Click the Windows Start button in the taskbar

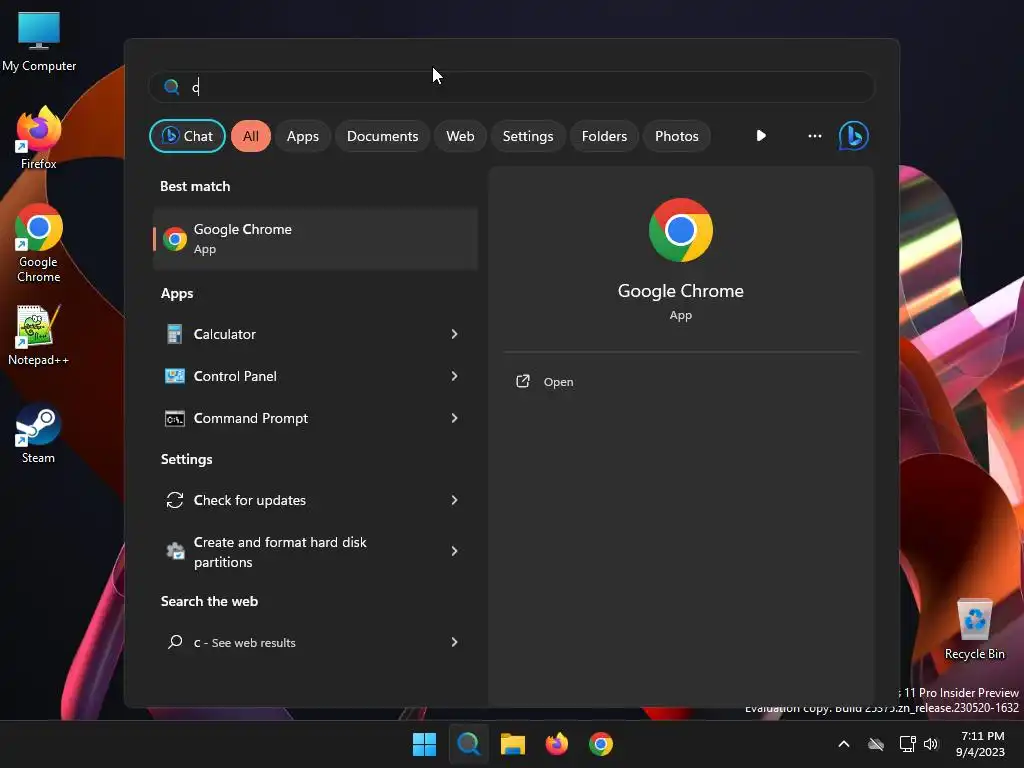tap(424, 744)
